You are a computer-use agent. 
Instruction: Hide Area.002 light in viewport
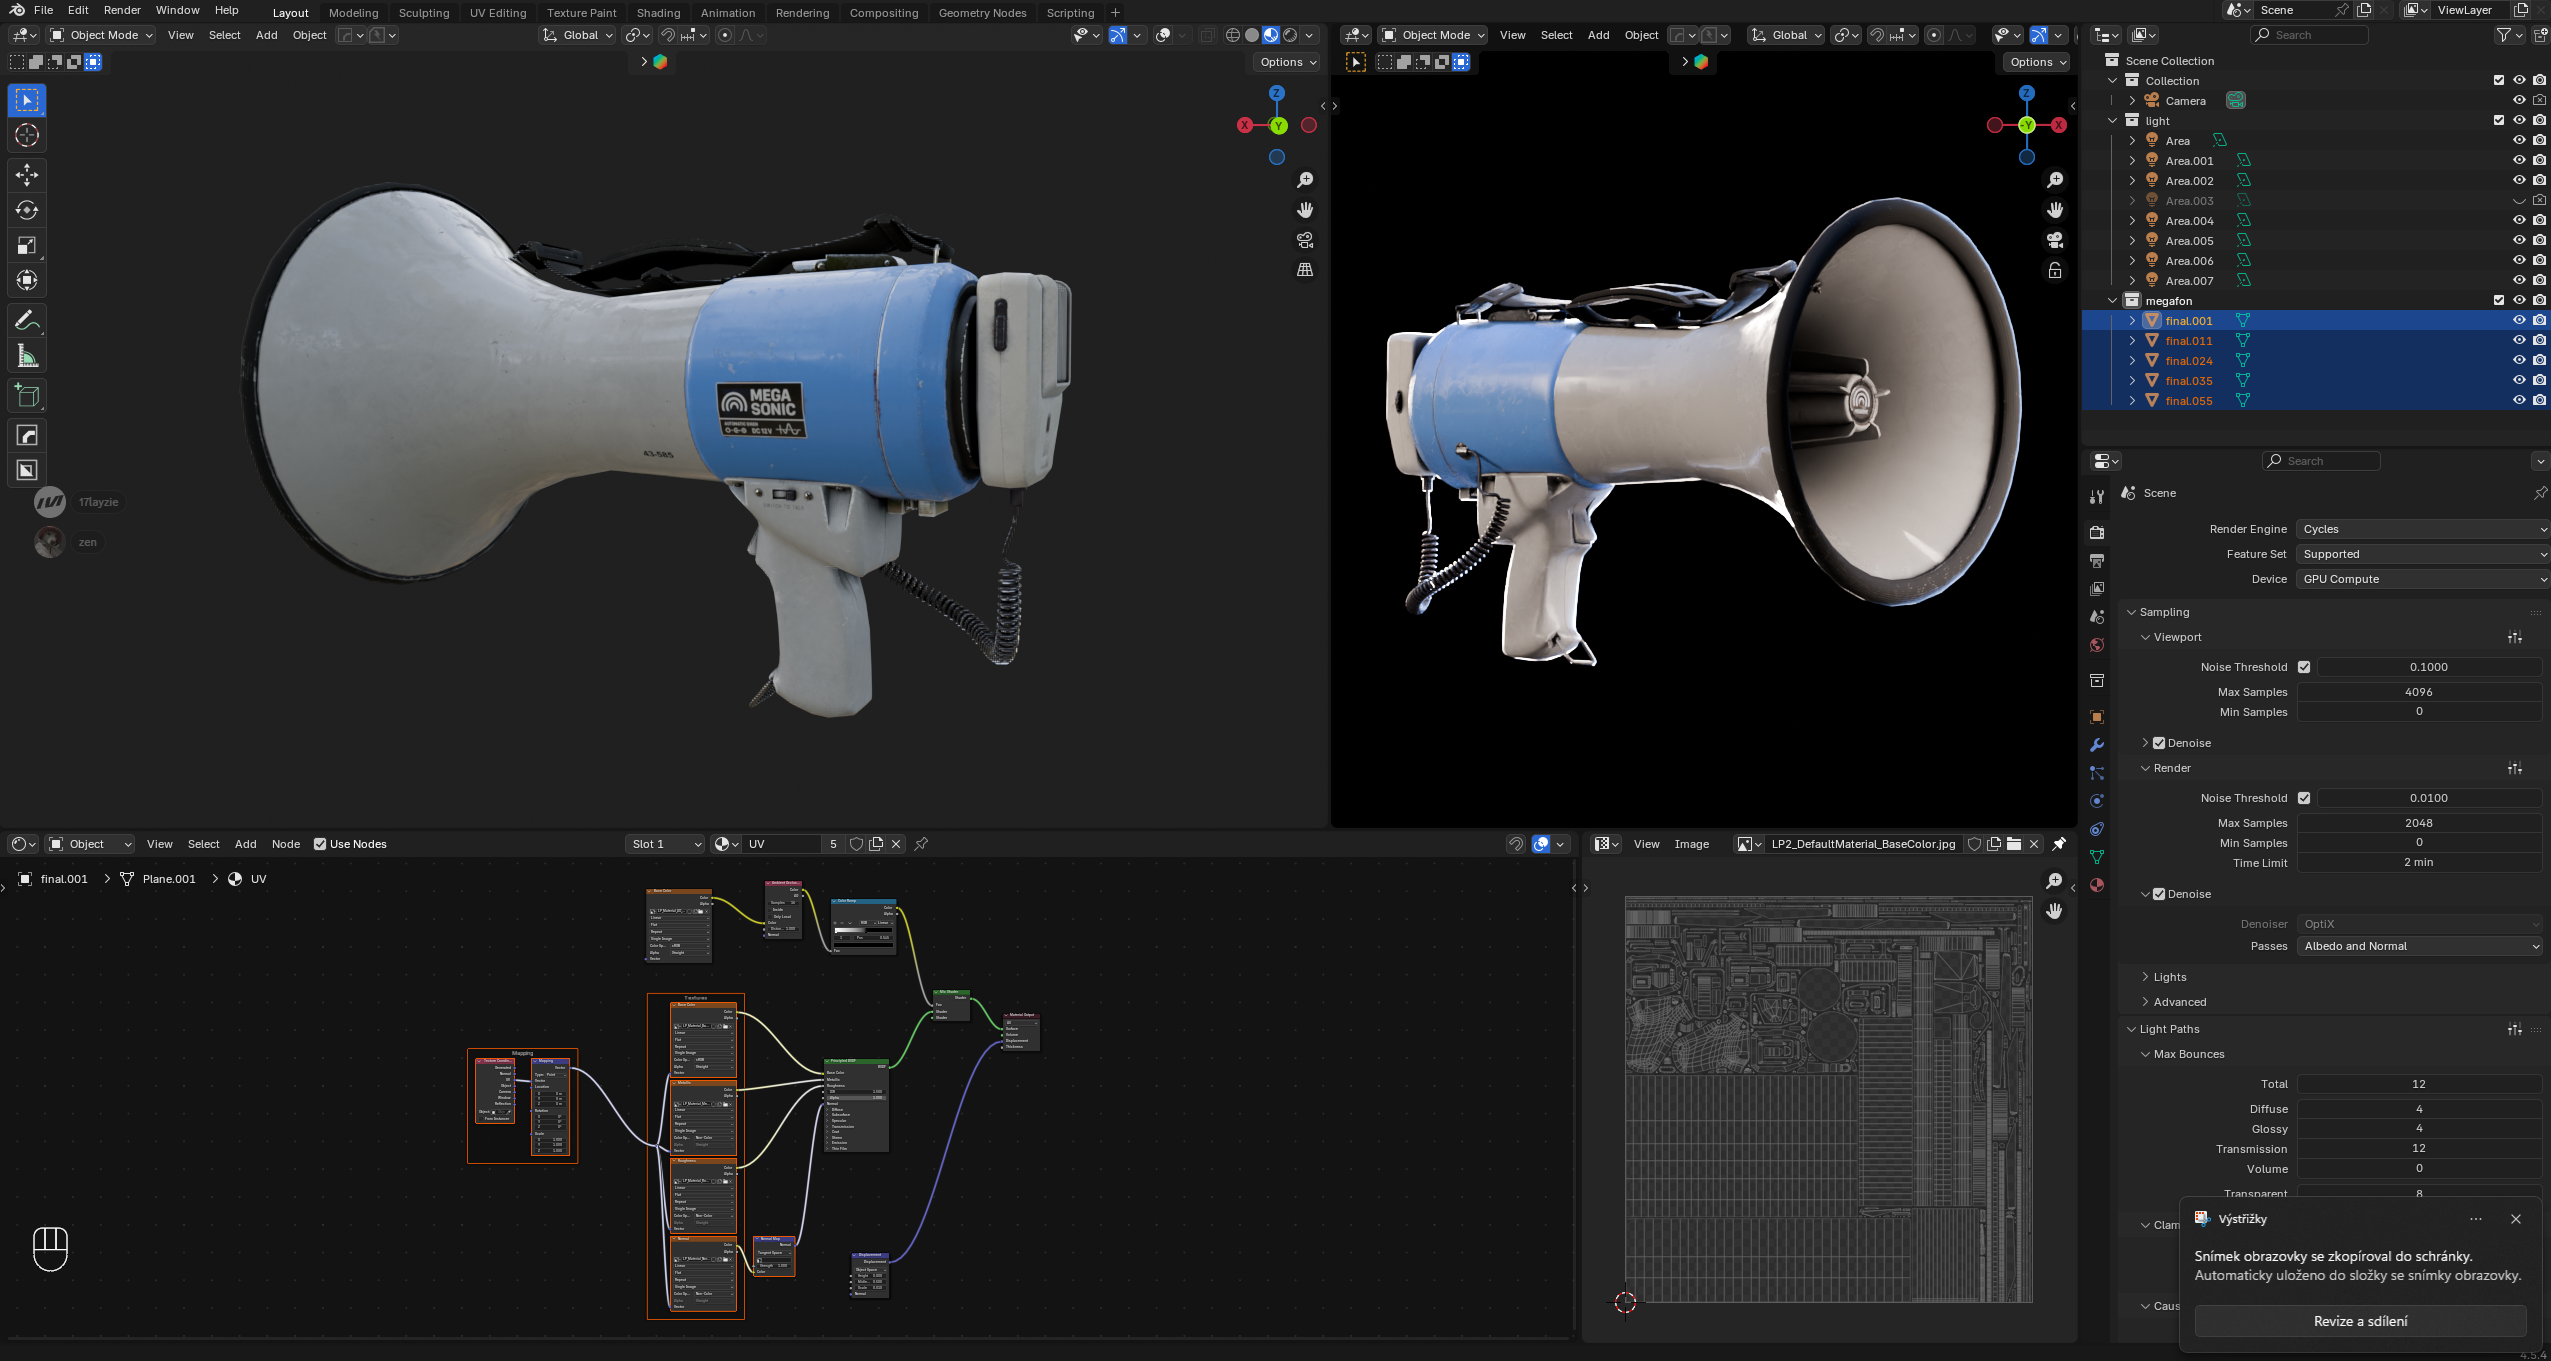click(x=2519, y=181)
